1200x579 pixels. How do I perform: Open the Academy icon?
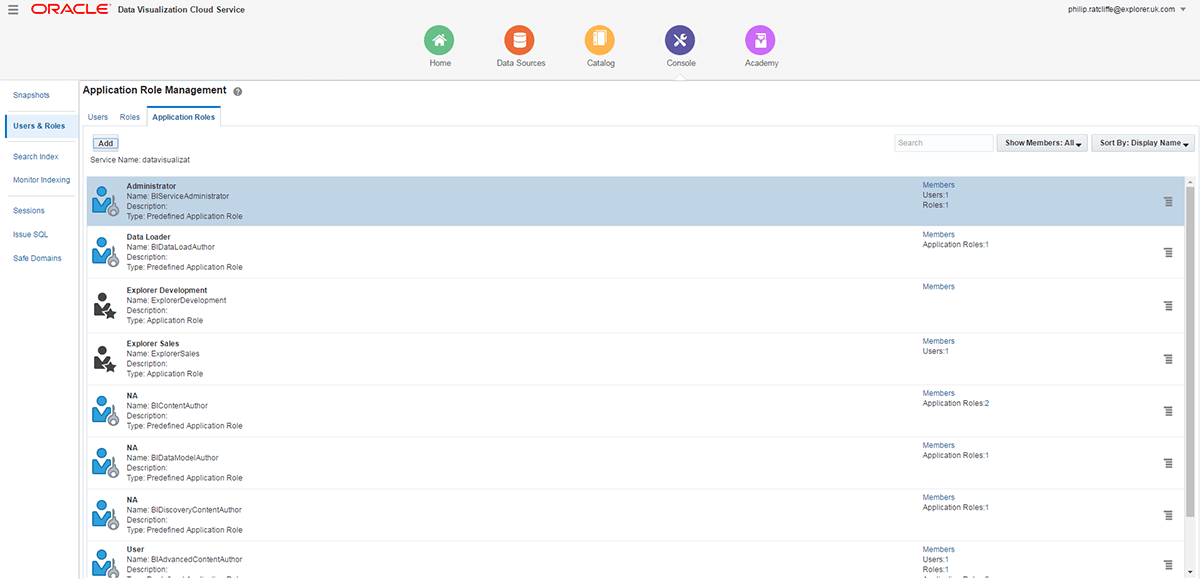point(760,41)
